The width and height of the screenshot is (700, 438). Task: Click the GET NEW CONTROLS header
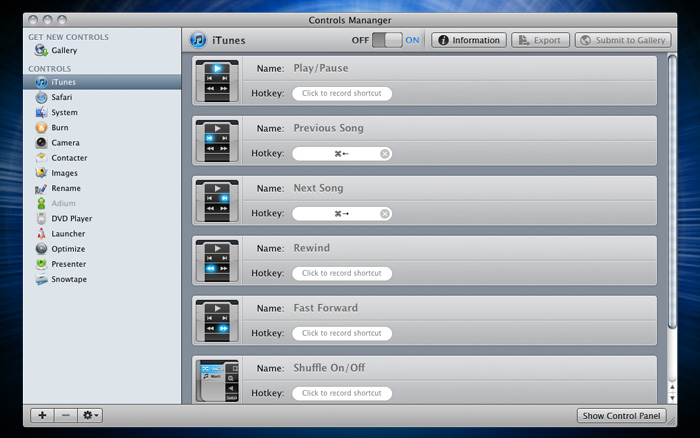pos(68,37)
